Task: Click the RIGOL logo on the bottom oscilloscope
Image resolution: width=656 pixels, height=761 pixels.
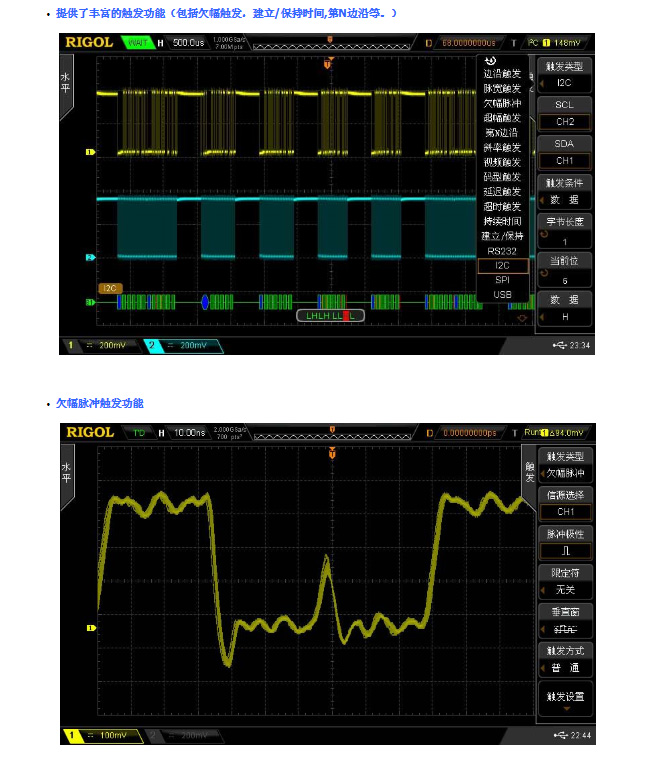Action: 89,432
